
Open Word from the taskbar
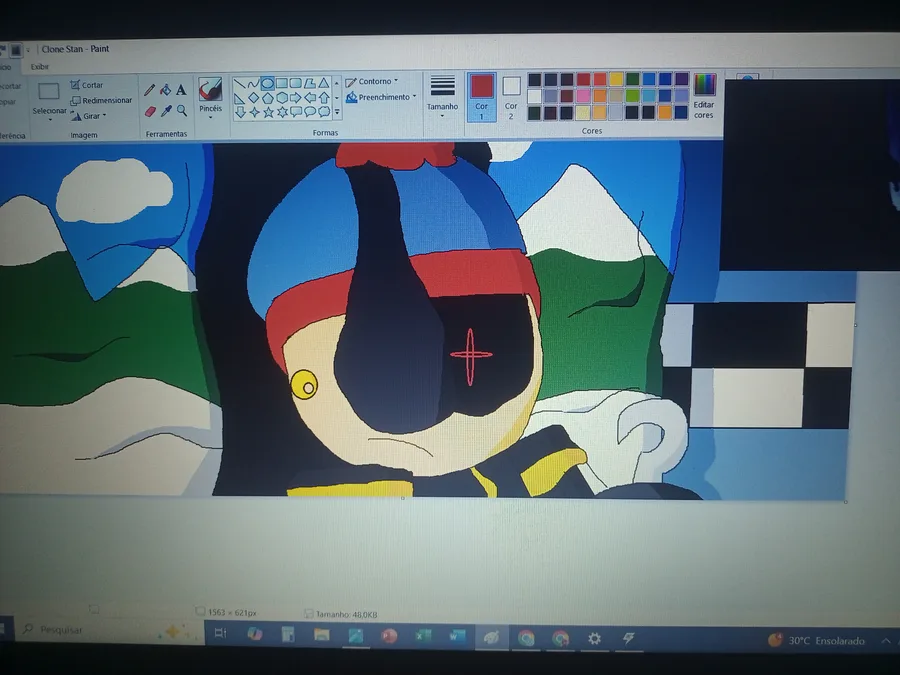pos(457,637)
